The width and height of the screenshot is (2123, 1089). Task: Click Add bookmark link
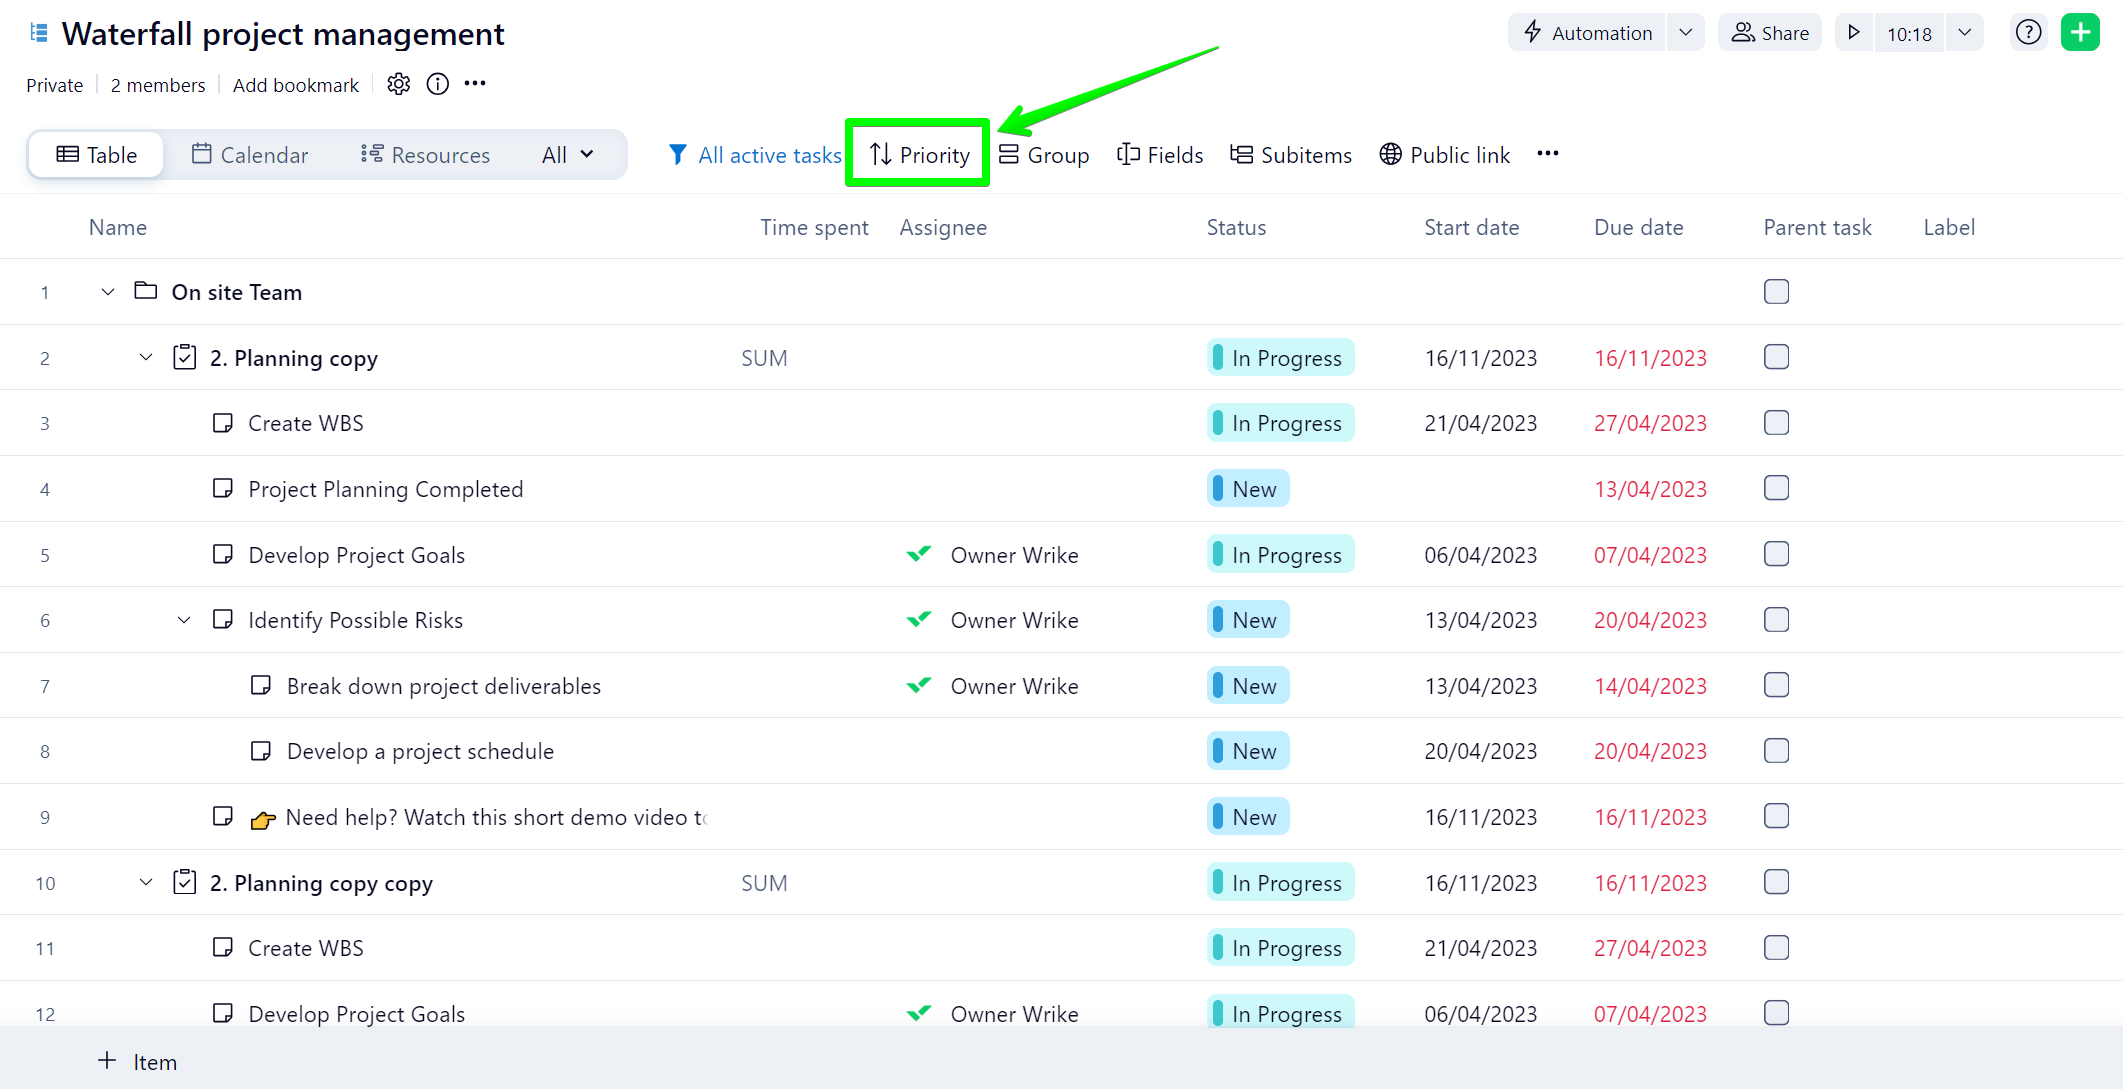pos(295,85)
